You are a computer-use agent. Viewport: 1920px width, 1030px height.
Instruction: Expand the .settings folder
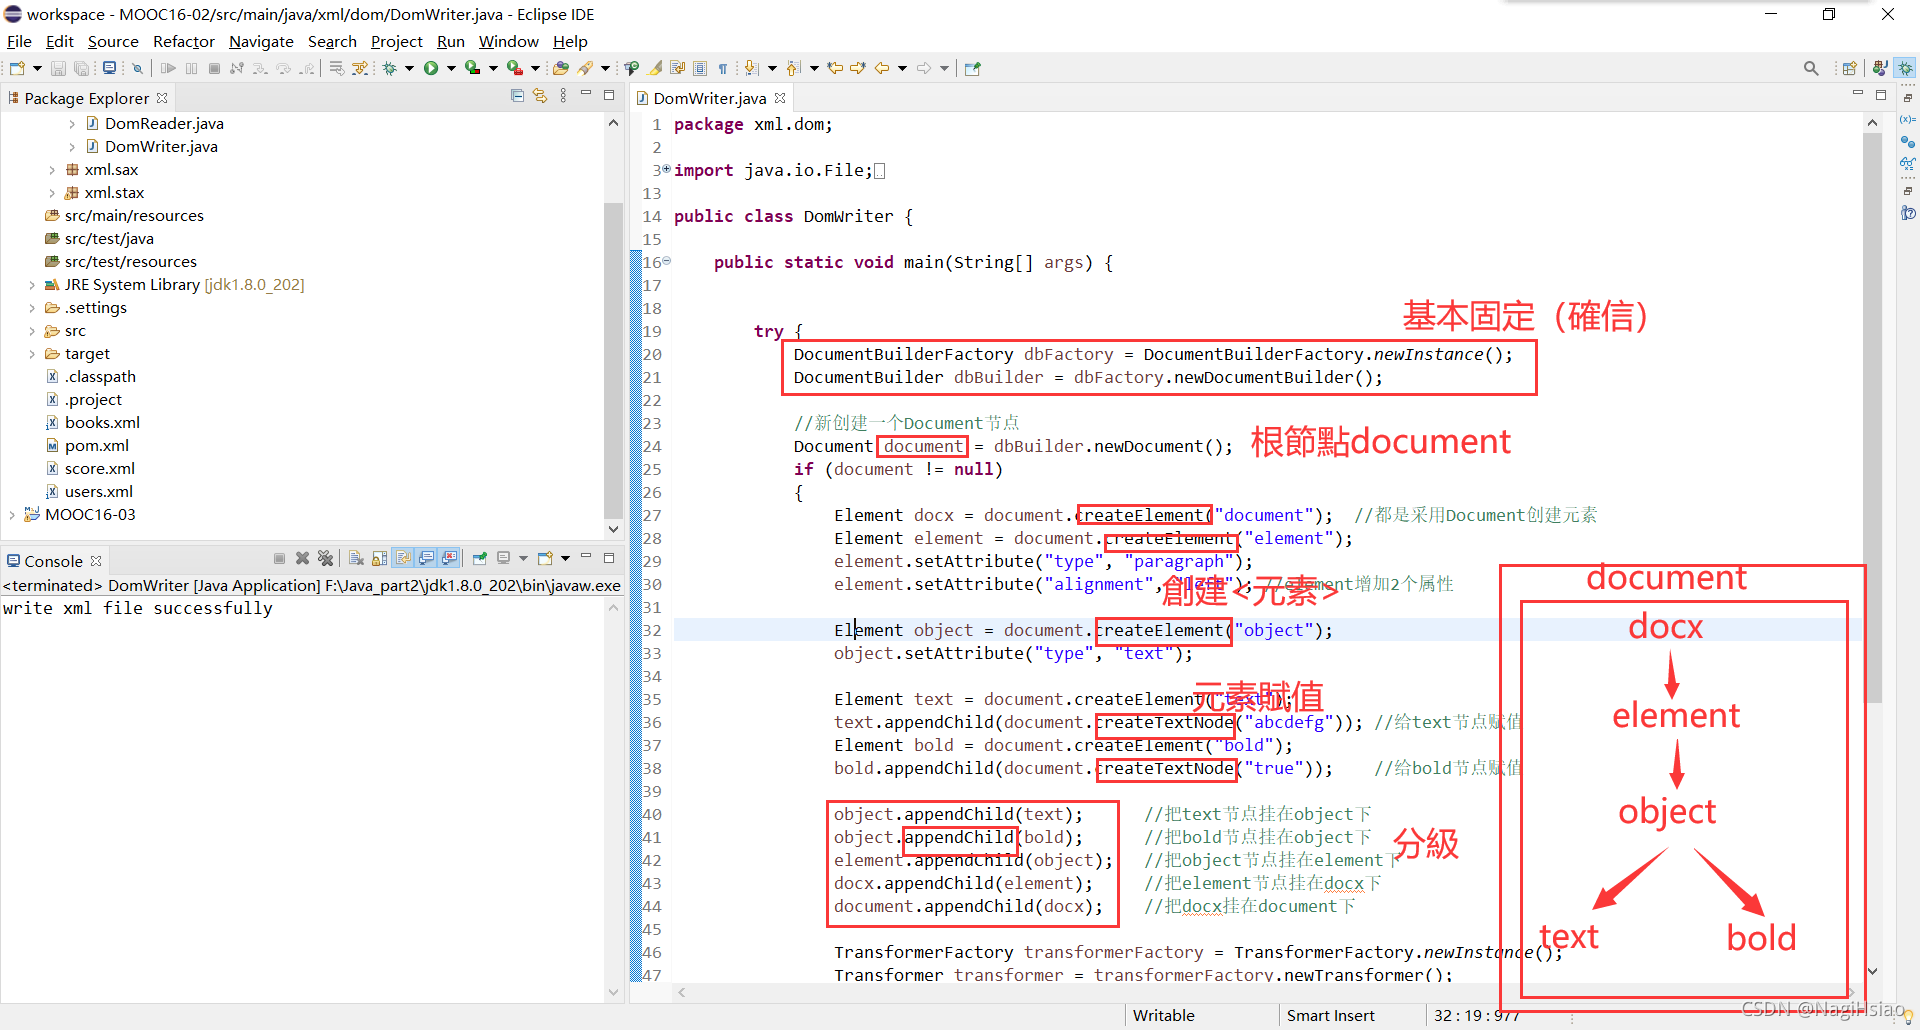click(x=32, y=308)
